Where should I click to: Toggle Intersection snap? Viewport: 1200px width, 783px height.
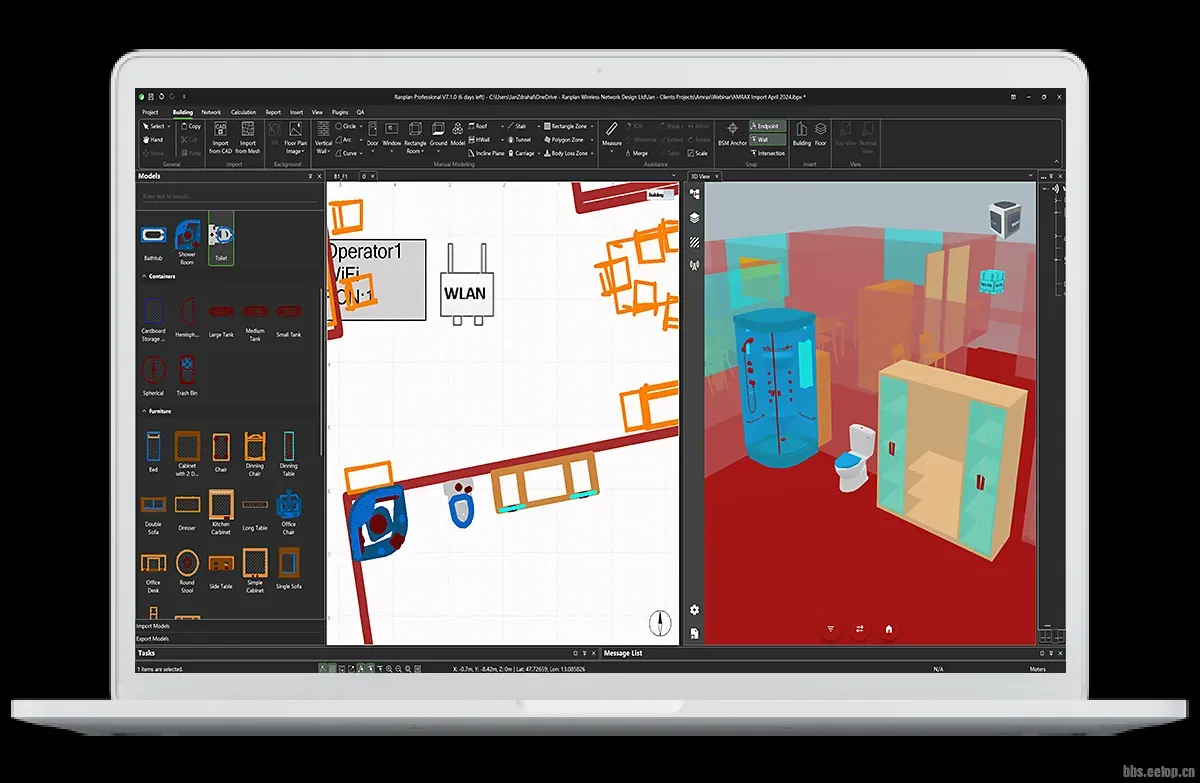pos(768,153)
